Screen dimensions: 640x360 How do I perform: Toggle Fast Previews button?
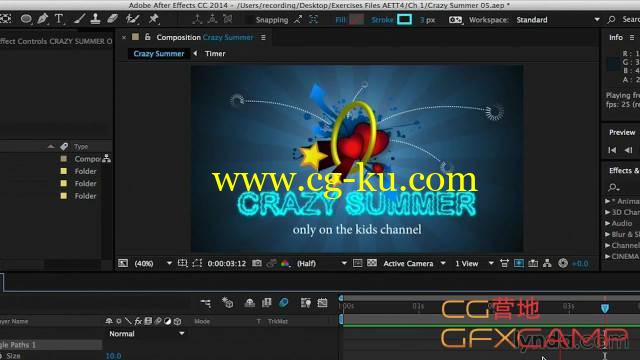point(519,263)
